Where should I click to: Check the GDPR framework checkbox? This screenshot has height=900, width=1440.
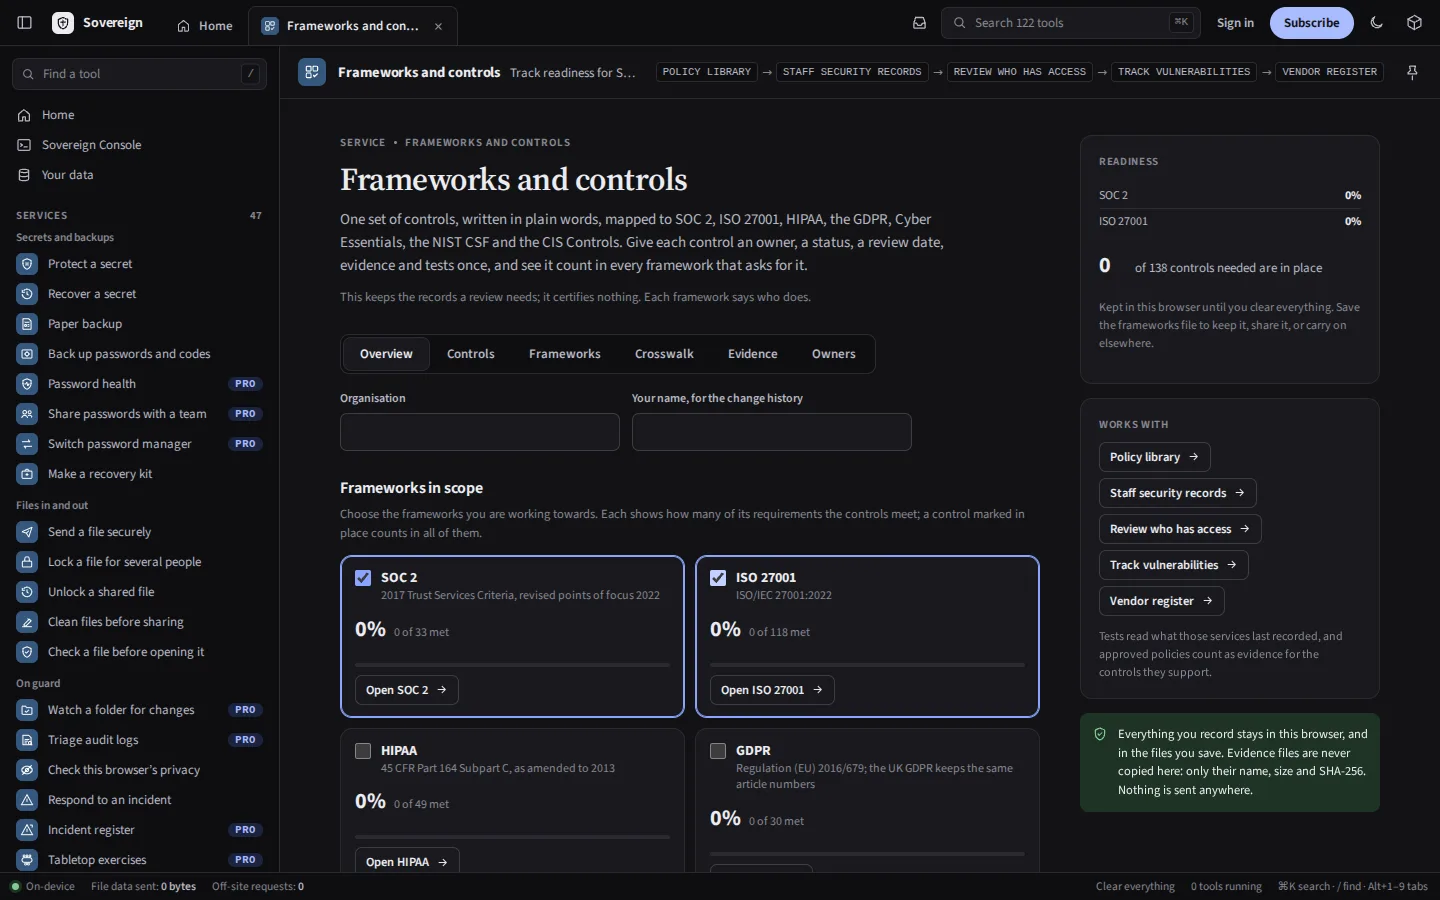(x=718, y=751)
